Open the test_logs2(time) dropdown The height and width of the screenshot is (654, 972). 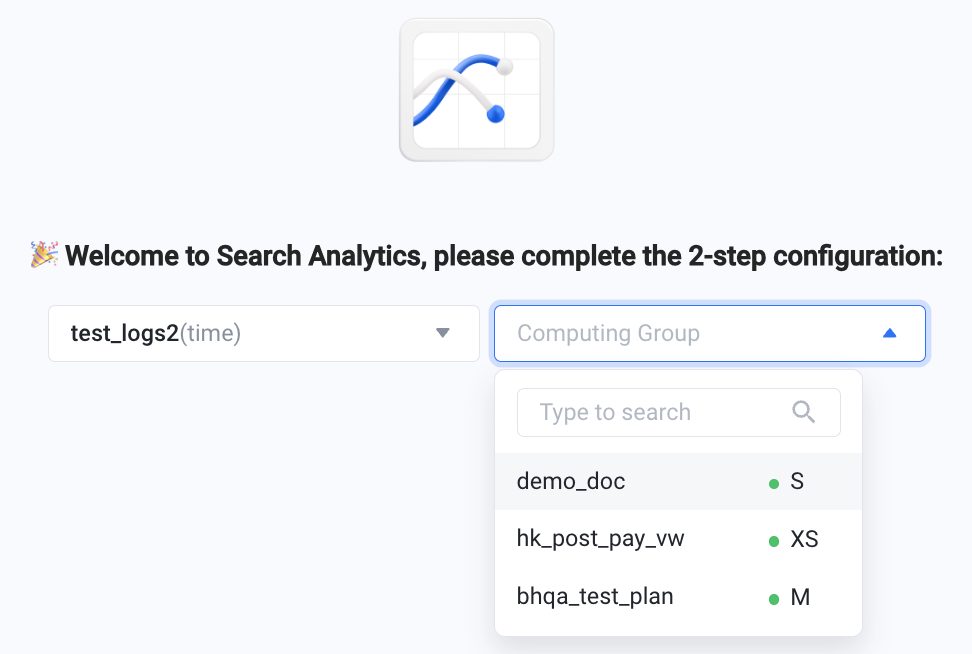(x=264, y=334)
